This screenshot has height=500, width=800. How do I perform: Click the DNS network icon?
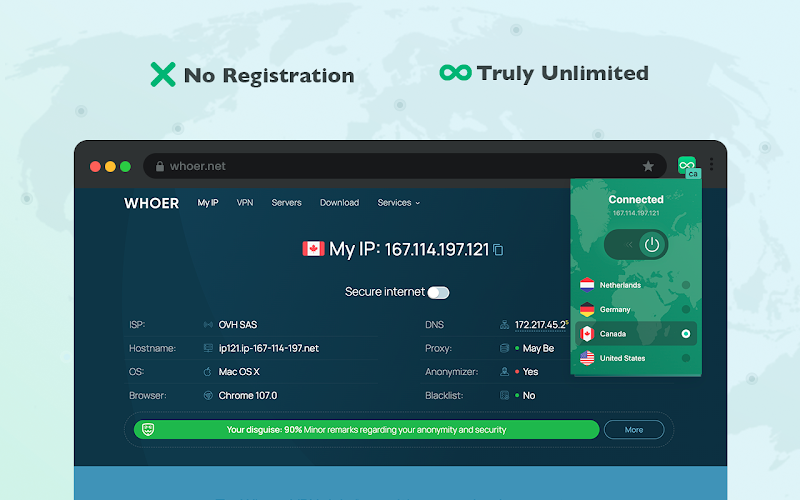click(505, 324)
